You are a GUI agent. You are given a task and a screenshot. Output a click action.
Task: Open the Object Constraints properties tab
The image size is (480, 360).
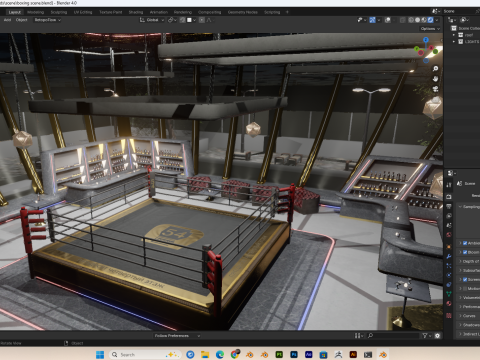tap(449, 284)
